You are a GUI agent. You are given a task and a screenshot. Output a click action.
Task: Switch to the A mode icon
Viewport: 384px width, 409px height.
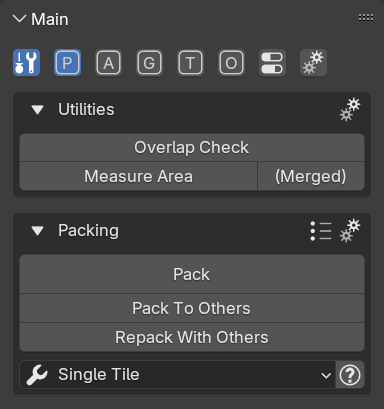[108, 63]
